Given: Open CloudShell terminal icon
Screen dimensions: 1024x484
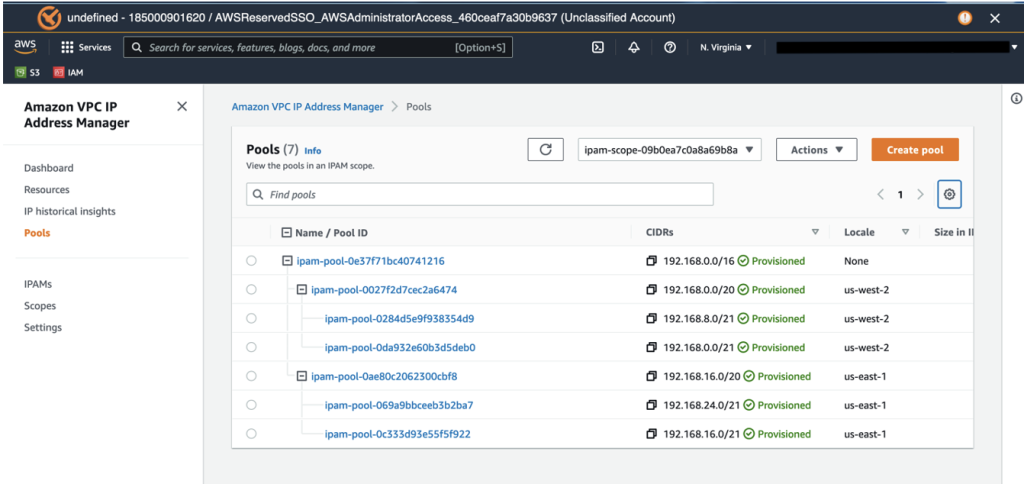Looking at the screenshot, I should (597, 48).
